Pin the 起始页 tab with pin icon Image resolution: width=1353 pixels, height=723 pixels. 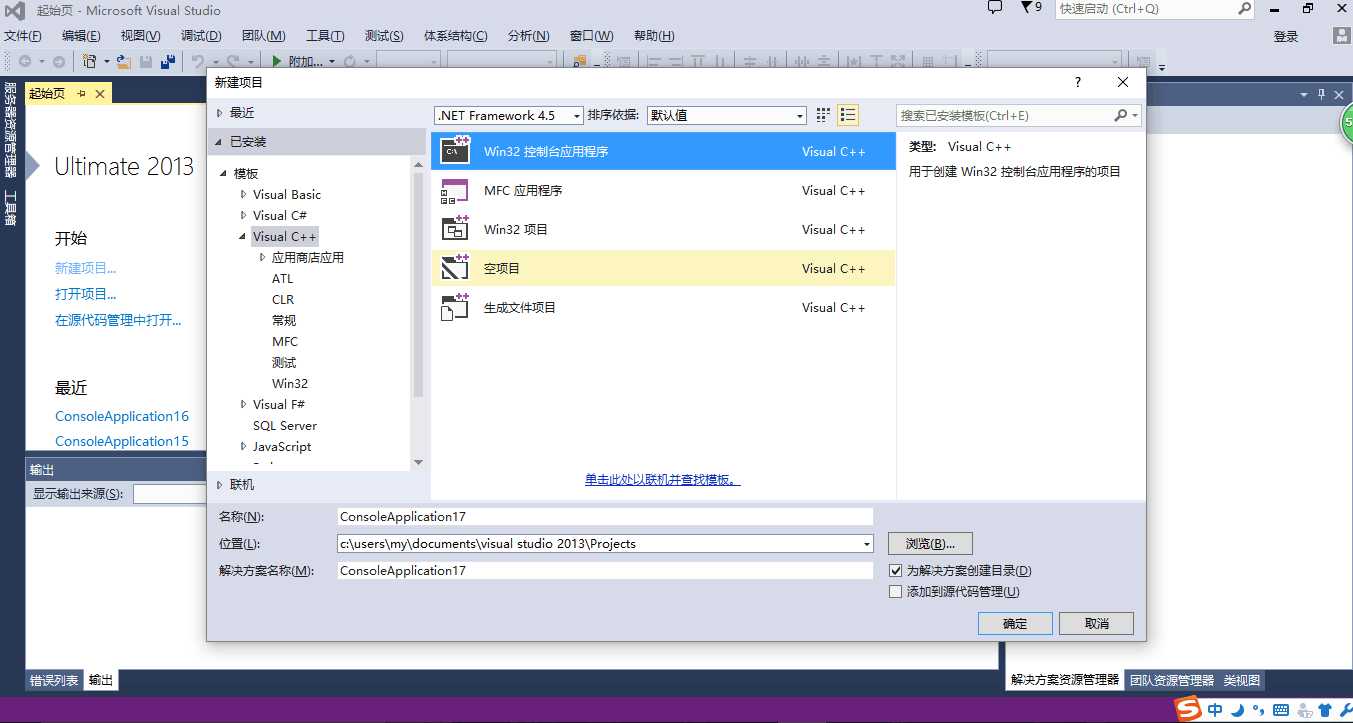coord(82,93)
